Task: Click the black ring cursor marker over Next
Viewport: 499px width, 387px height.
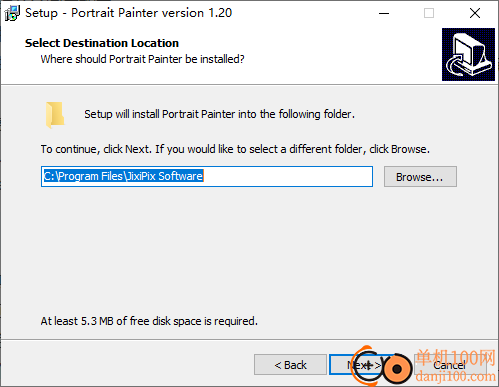Action: 367,366
